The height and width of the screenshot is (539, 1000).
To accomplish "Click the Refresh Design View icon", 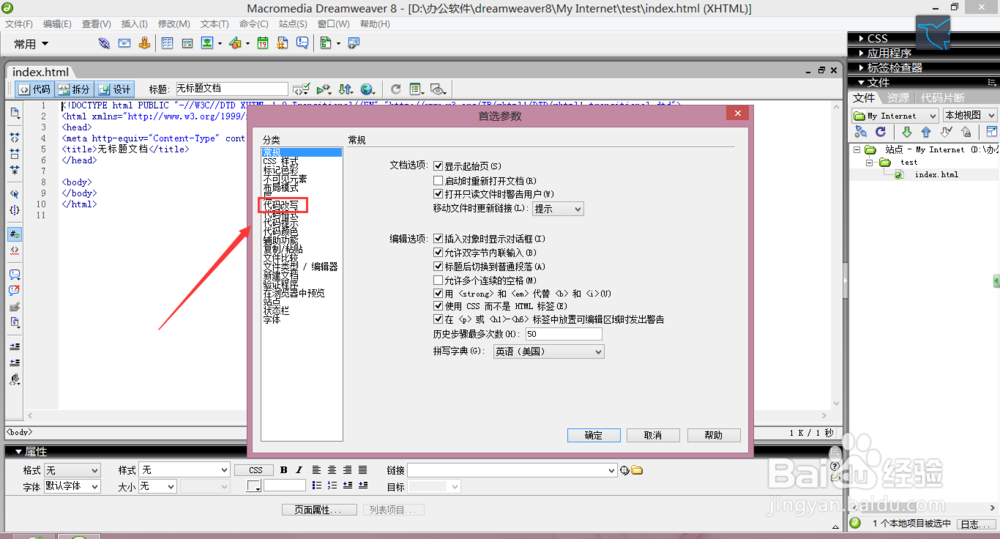I will (x=395, y=89).
